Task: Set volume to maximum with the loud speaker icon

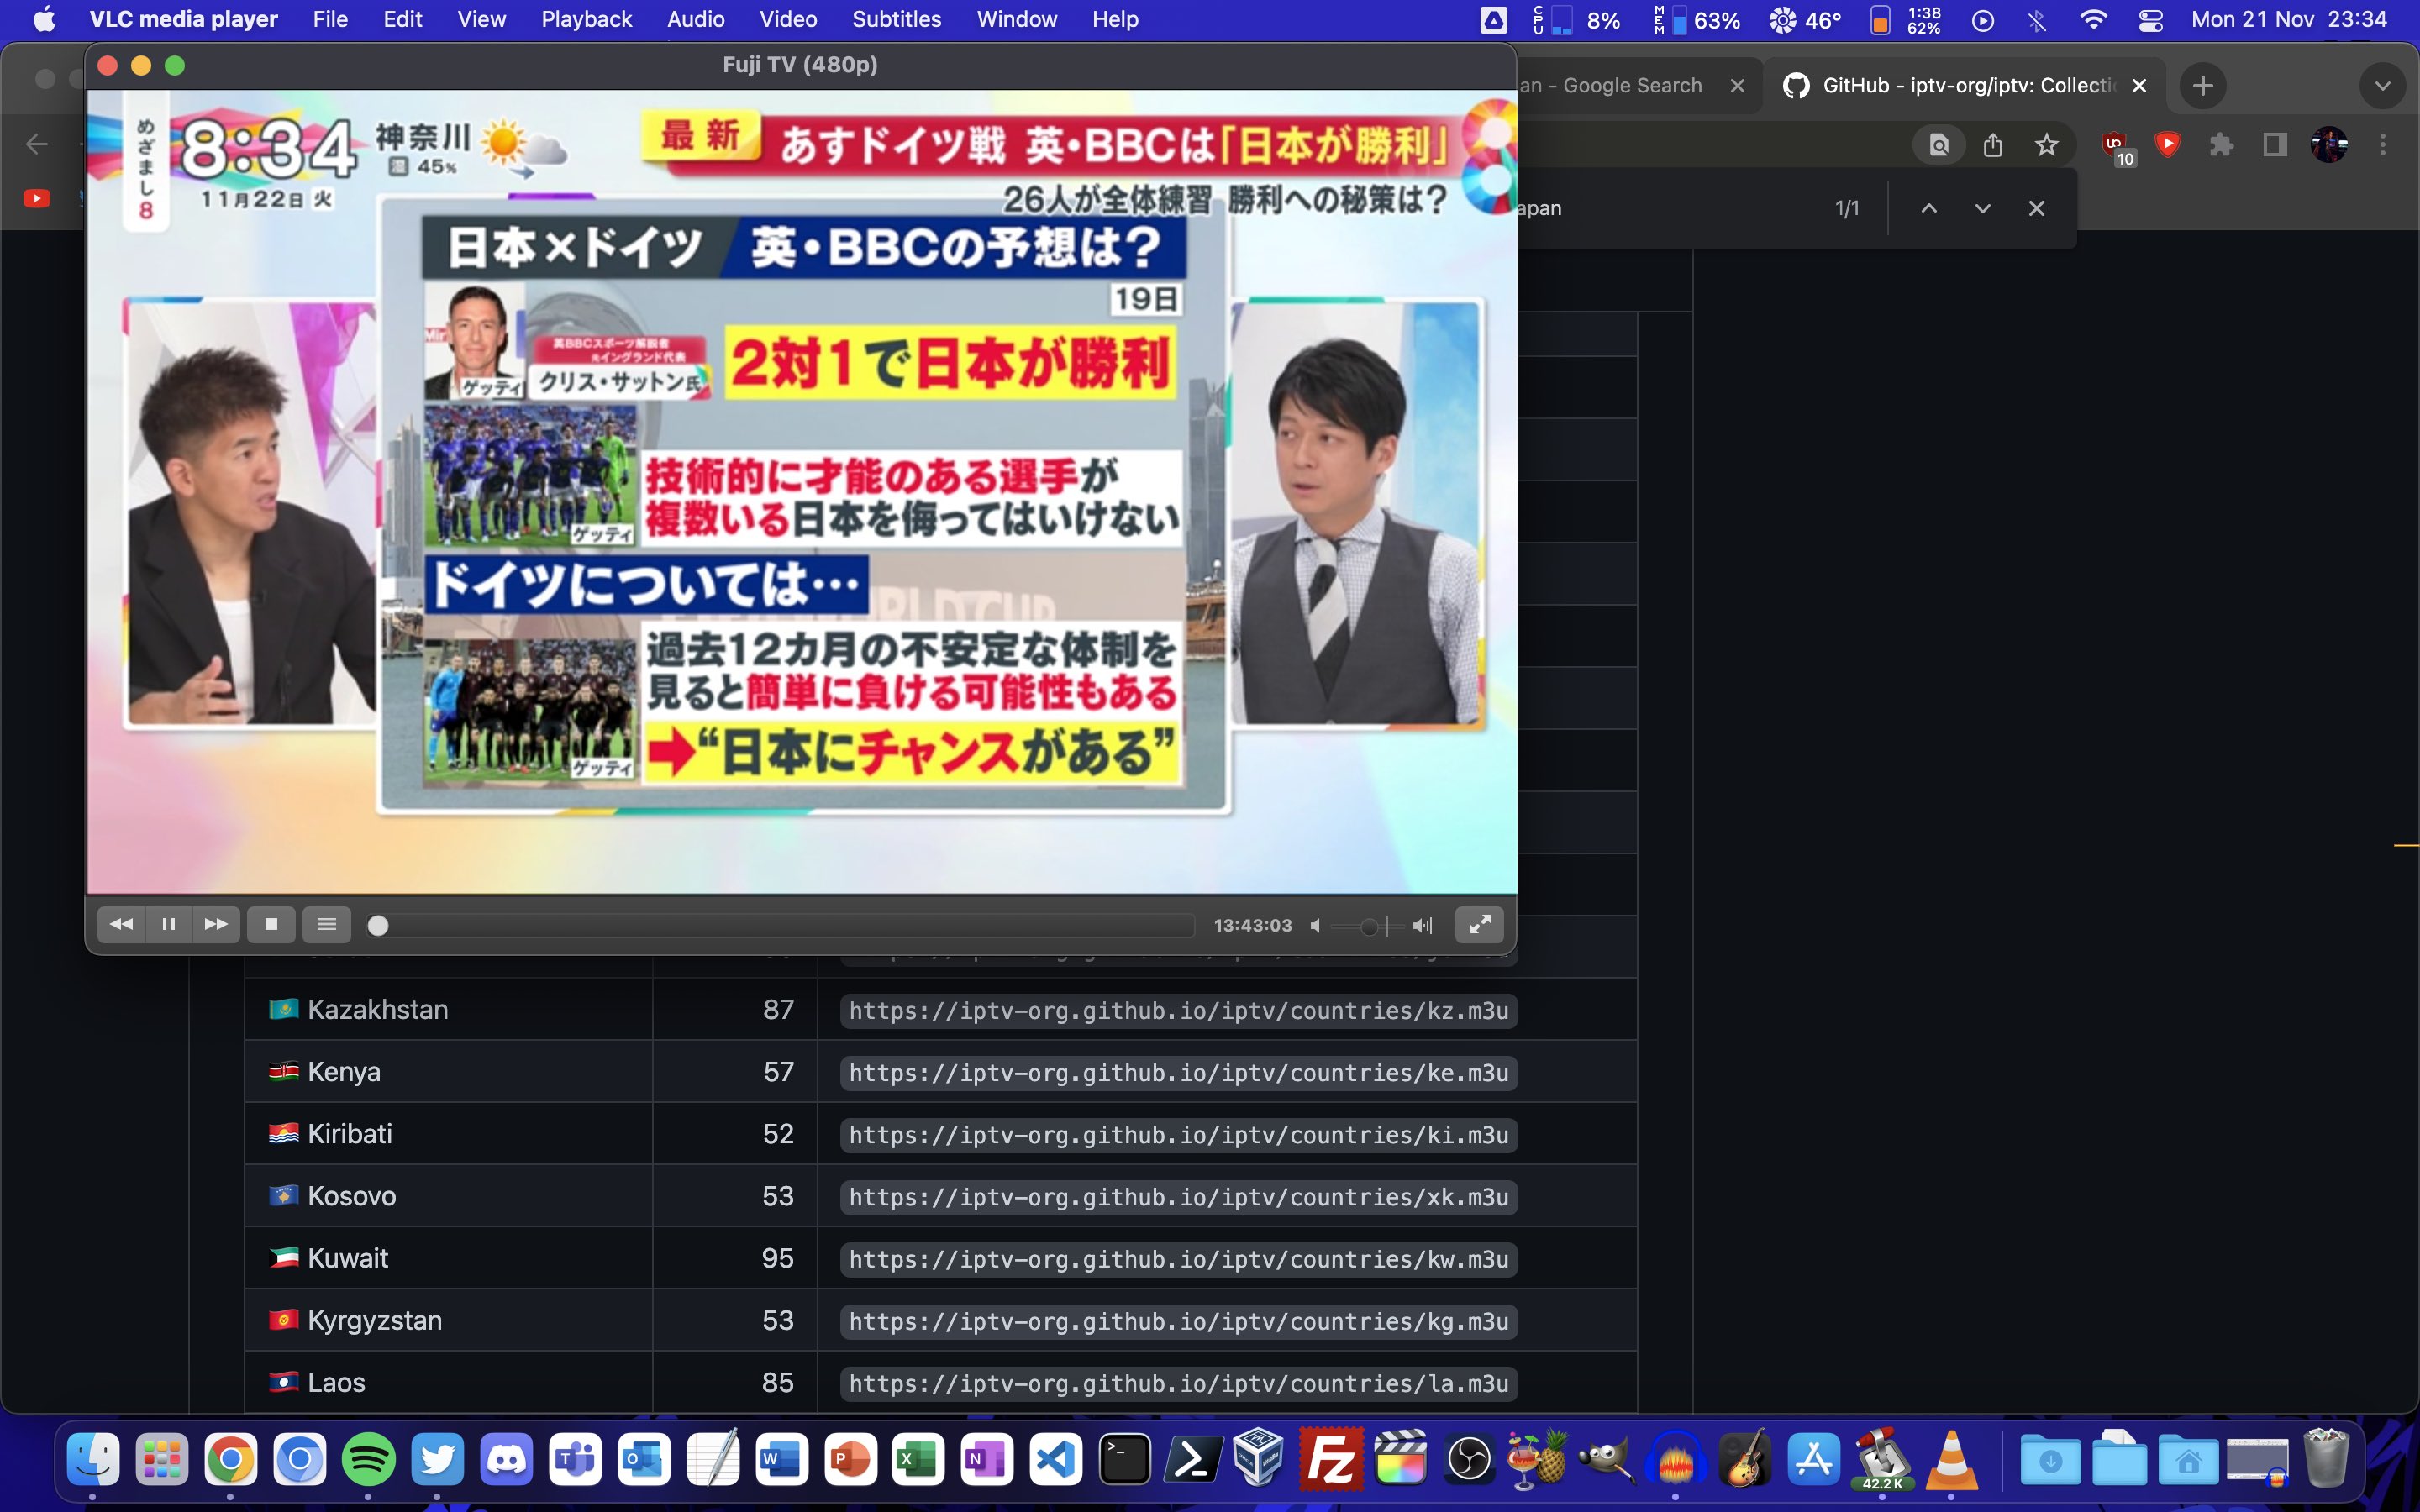Action: coord(1422,926)
